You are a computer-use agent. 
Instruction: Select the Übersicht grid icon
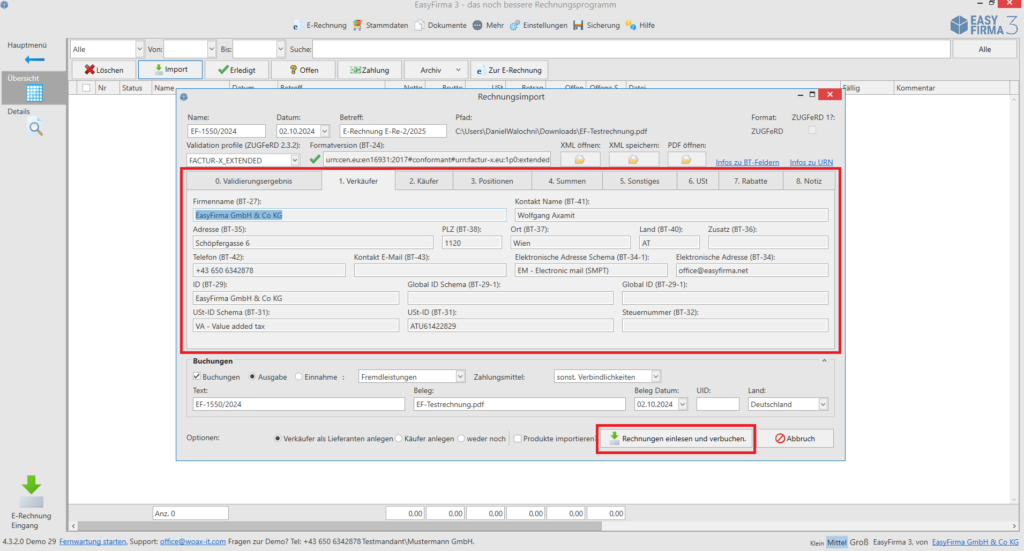click(x=34, y=93)
